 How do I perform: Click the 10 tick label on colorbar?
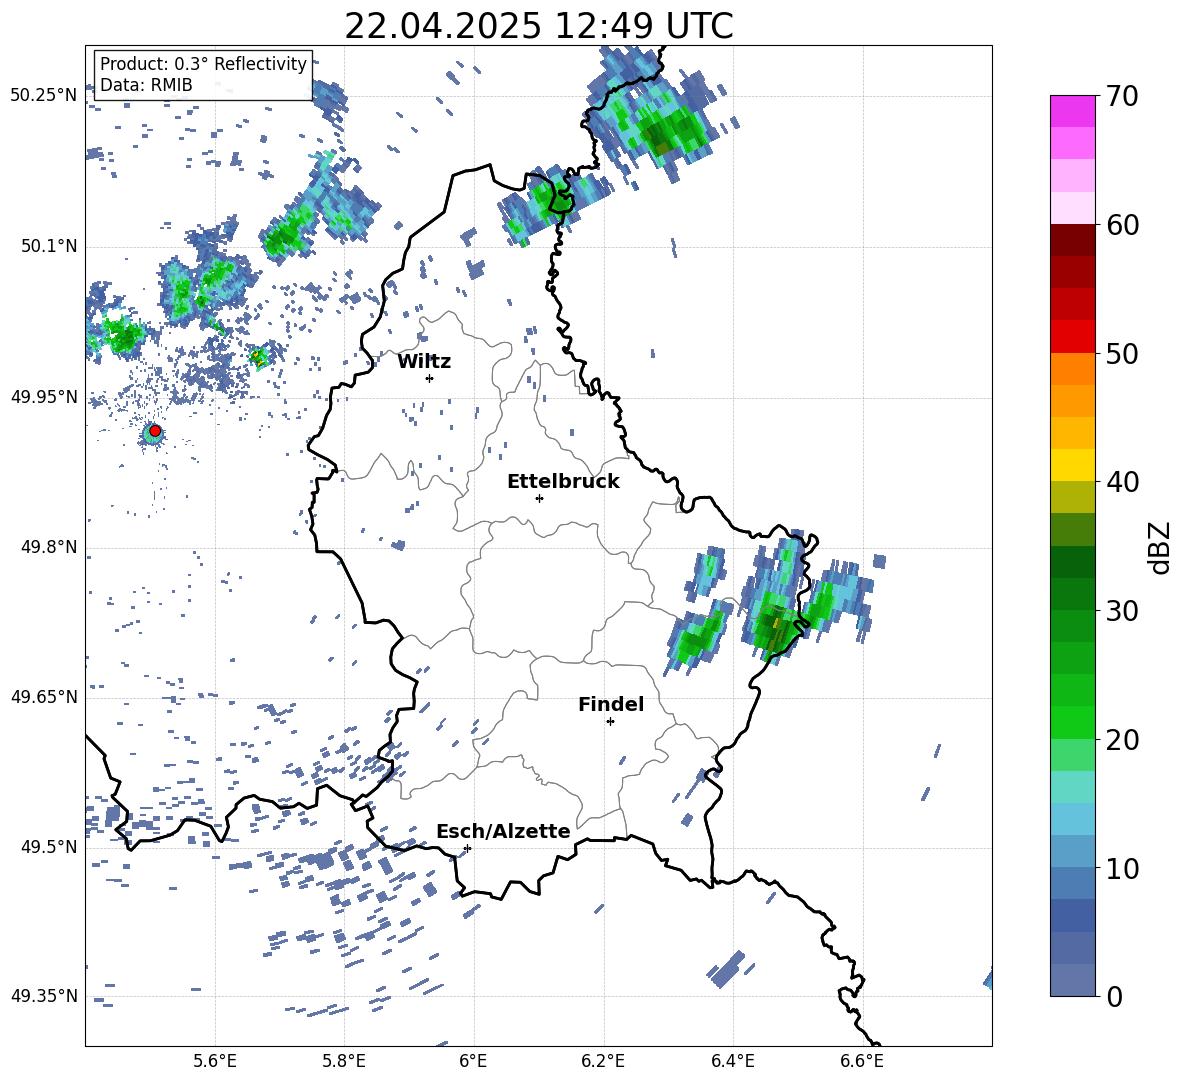click(x=1121, y=868)
